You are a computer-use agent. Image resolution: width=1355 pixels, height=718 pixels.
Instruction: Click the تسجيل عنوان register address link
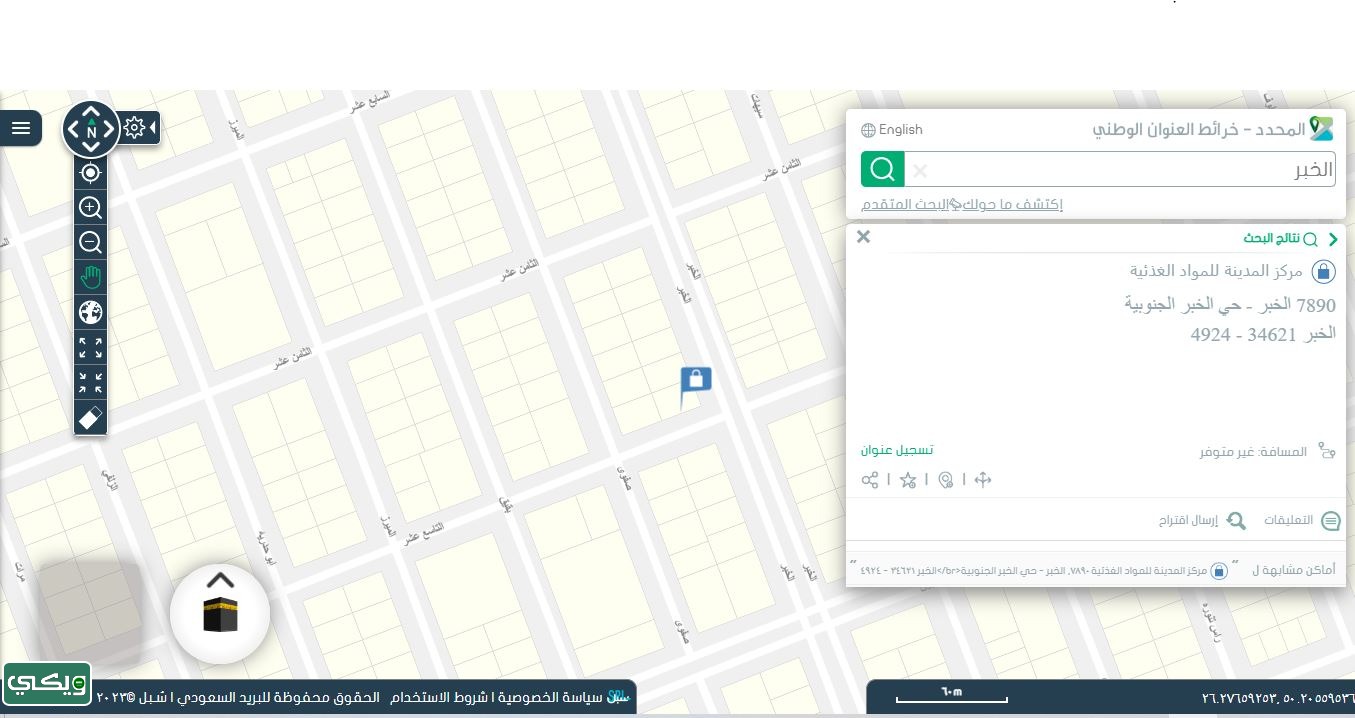897,450
